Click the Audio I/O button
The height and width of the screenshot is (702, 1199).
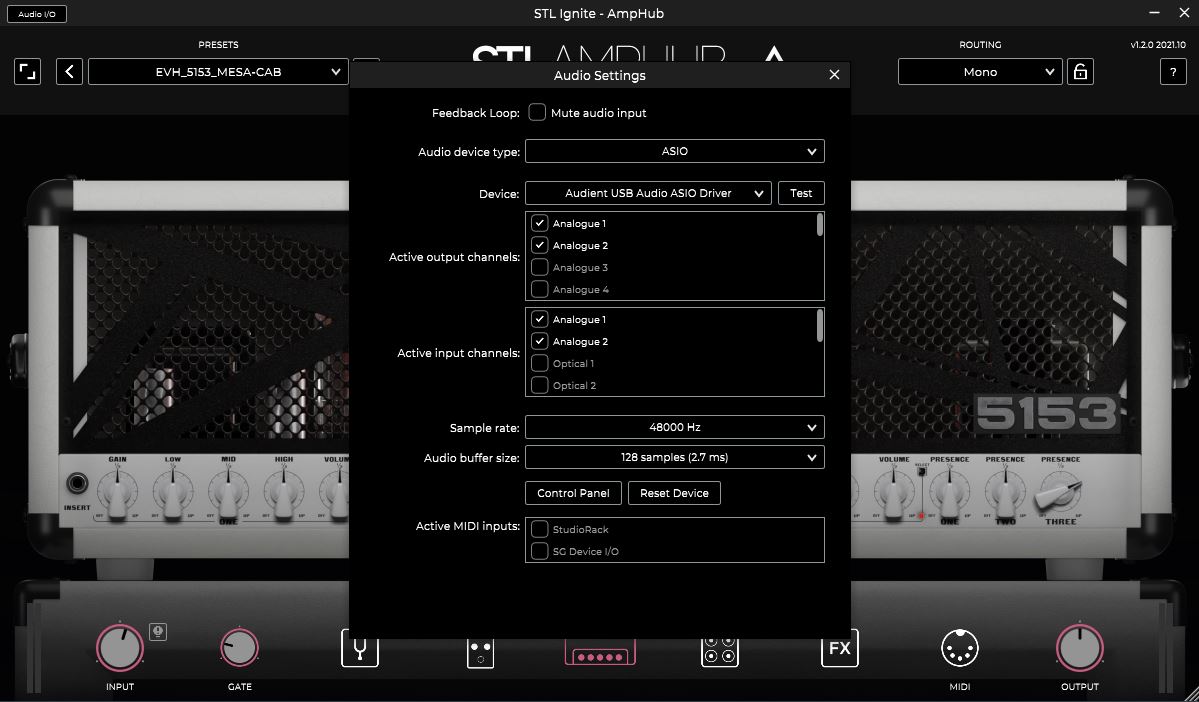(x=37, y=14)
